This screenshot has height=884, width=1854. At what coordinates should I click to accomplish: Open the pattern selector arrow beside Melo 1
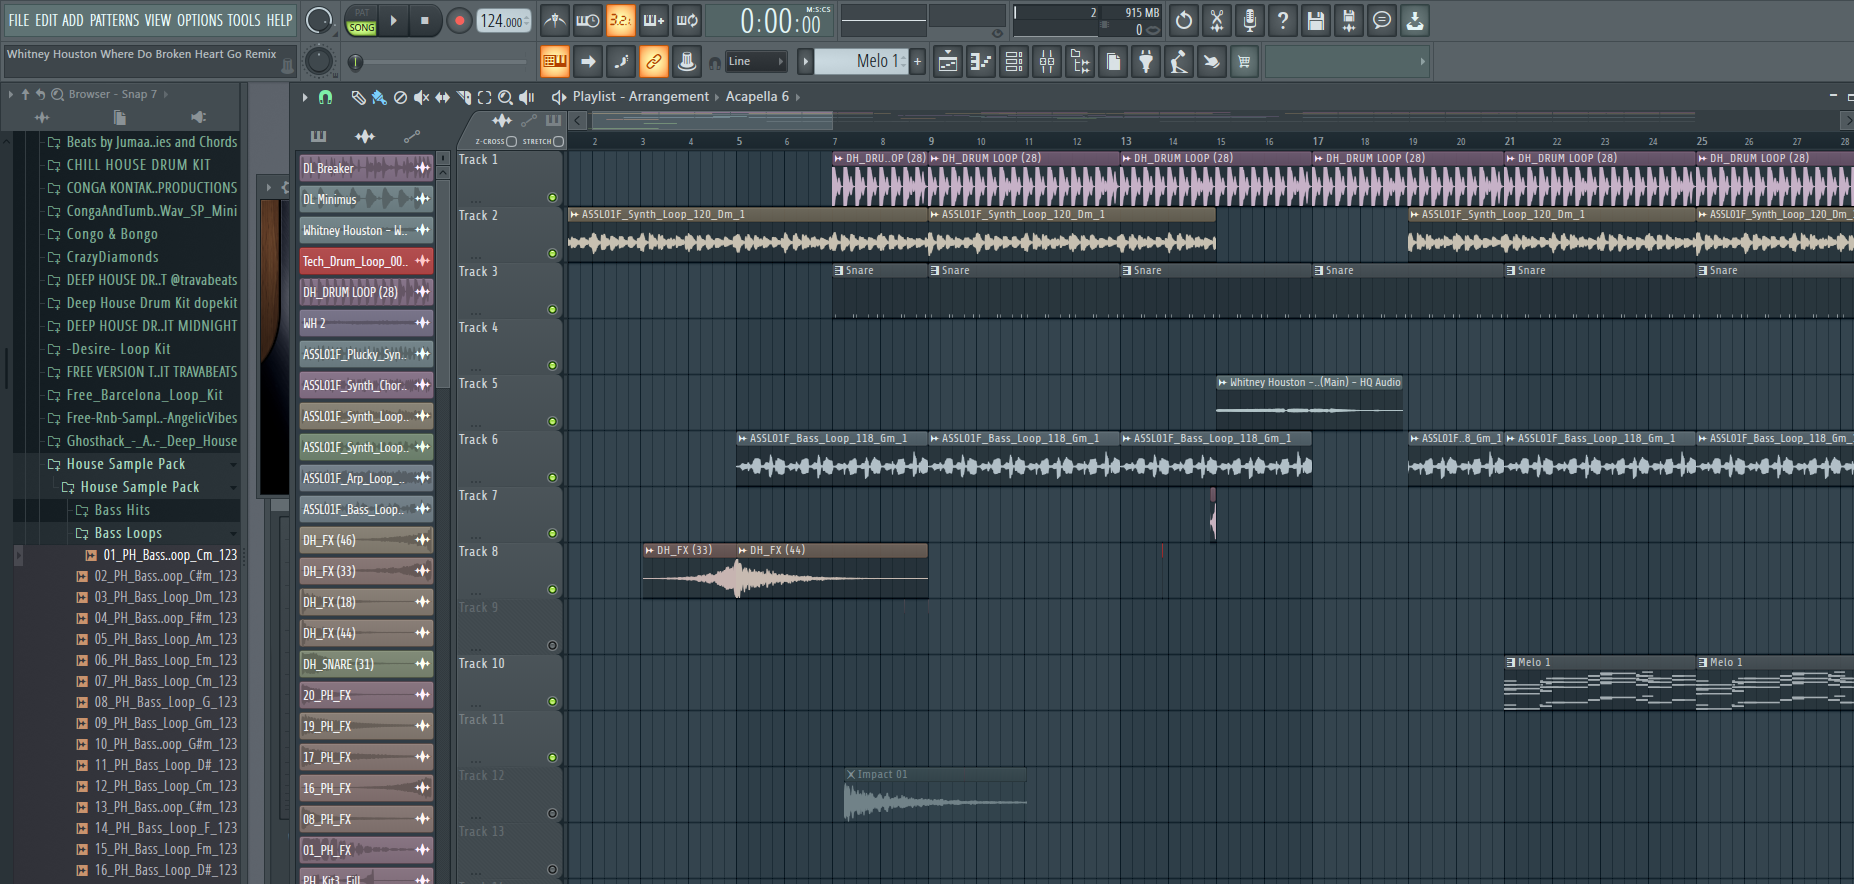(805, 62)
